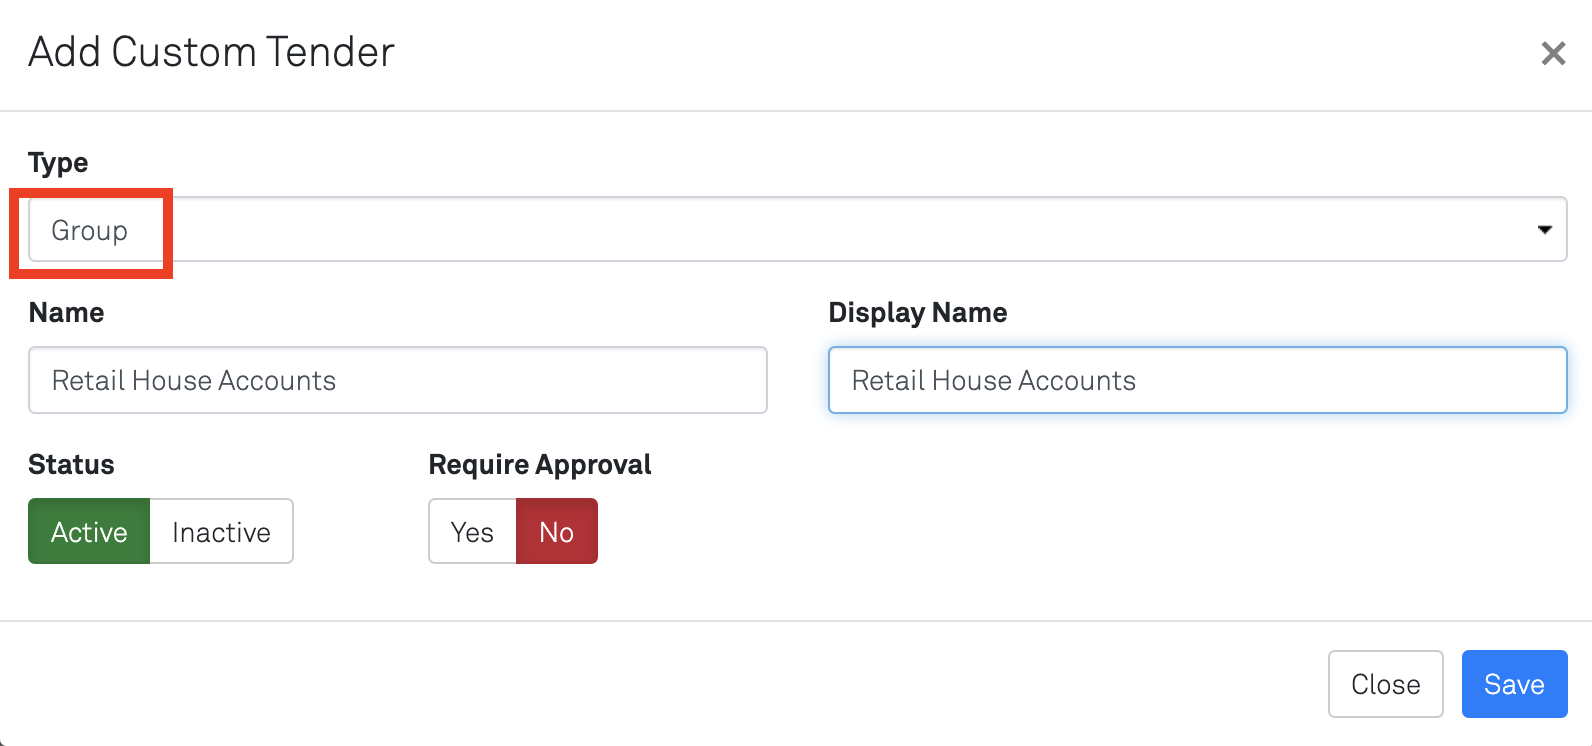Click empty footer area left of Close button
Image resolution: width=1592 pixels, height=746 pixels.
coord(700,684)
